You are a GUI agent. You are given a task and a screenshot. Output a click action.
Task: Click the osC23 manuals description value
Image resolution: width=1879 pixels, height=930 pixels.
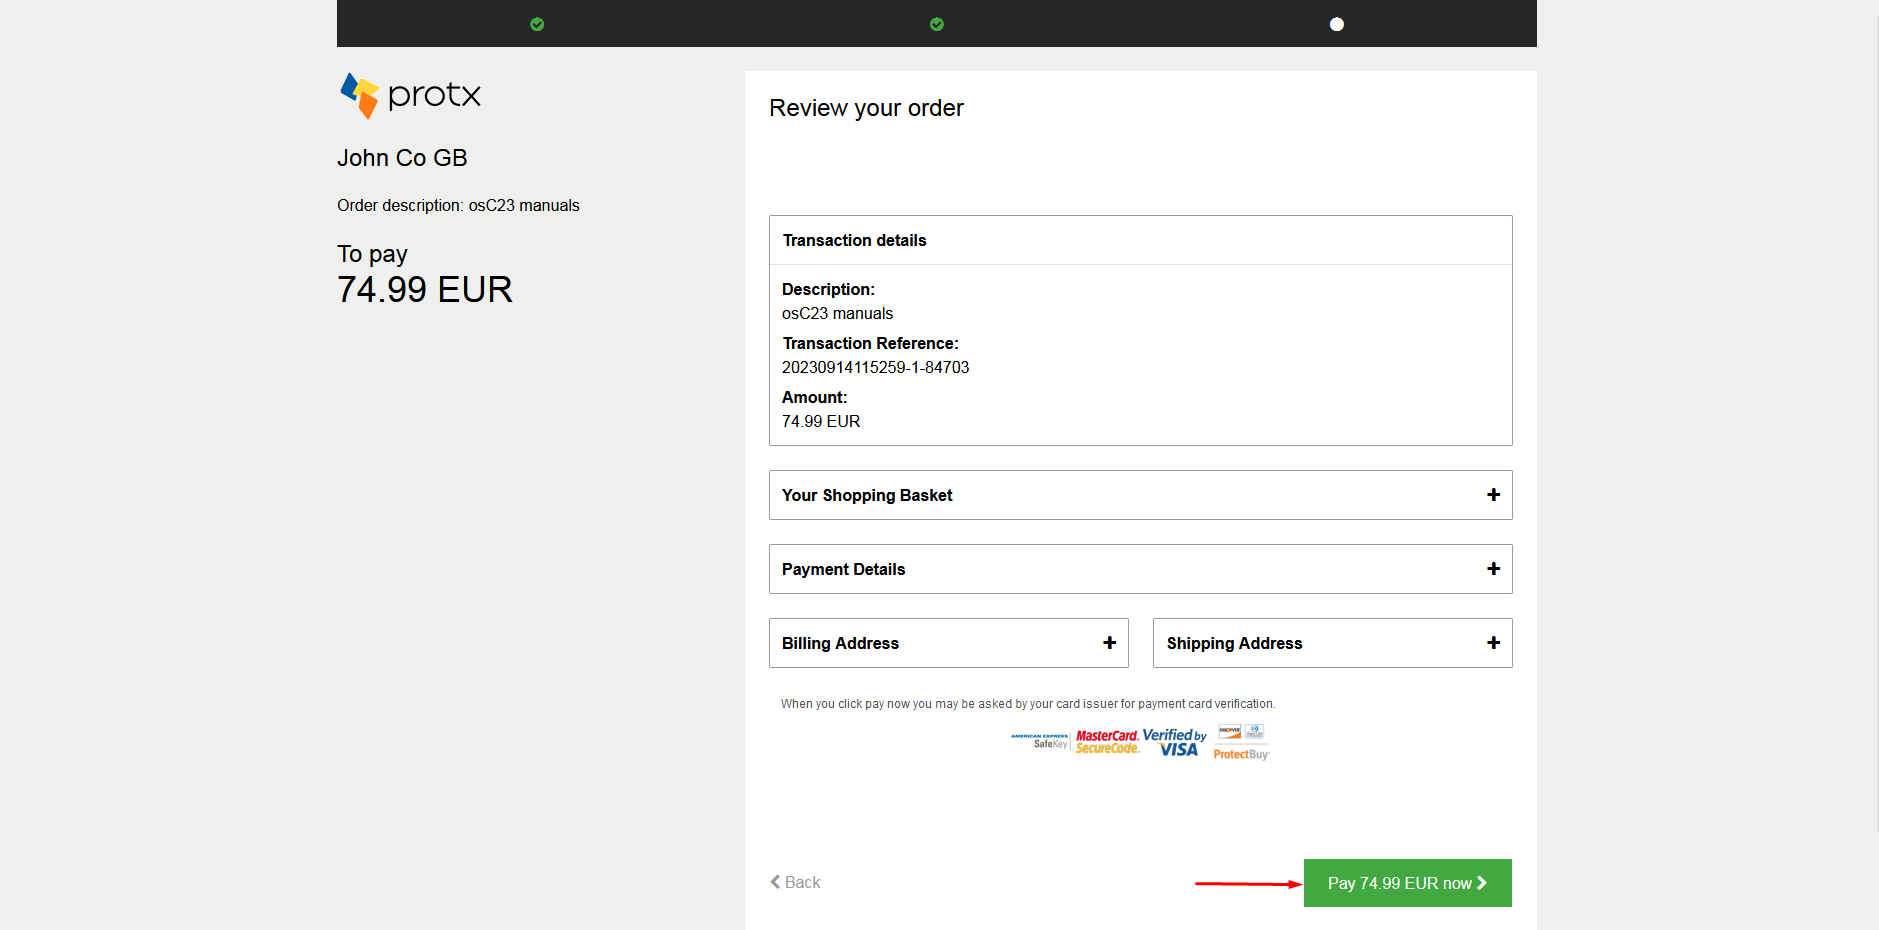coord(837,314)
